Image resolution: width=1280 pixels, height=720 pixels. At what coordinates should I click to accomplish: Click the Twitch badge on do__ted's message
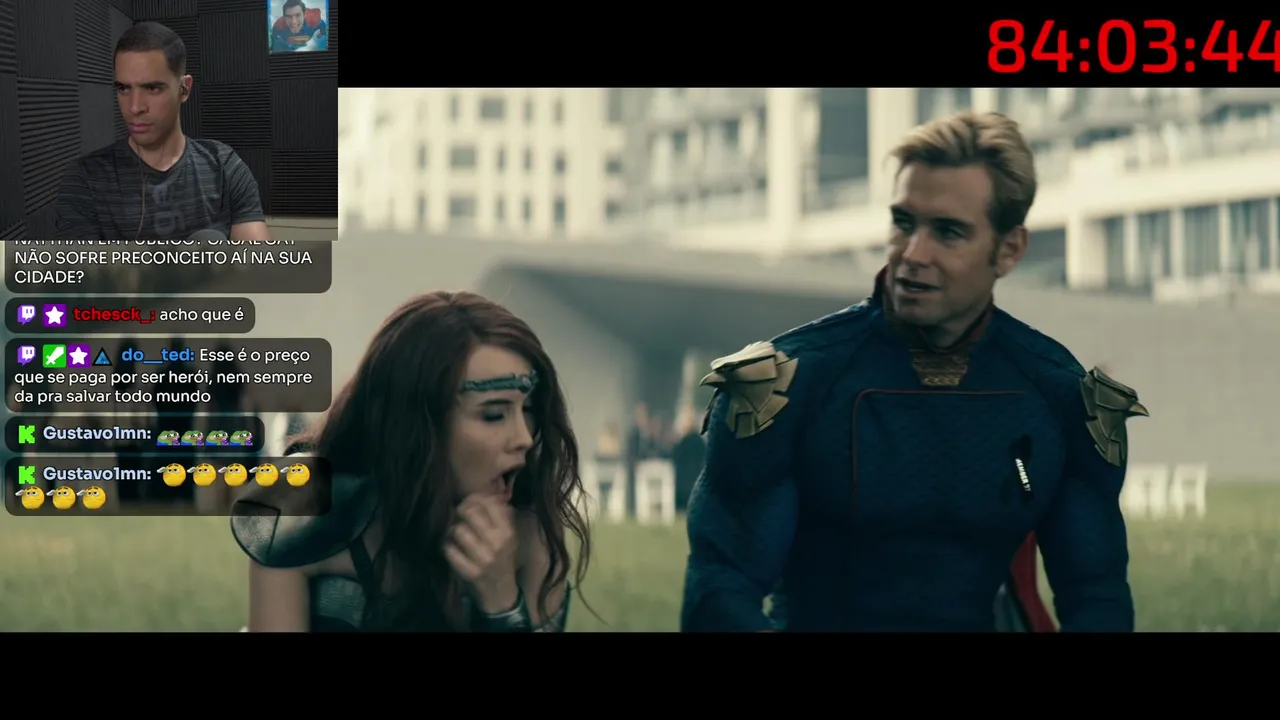tap(28, 355)
